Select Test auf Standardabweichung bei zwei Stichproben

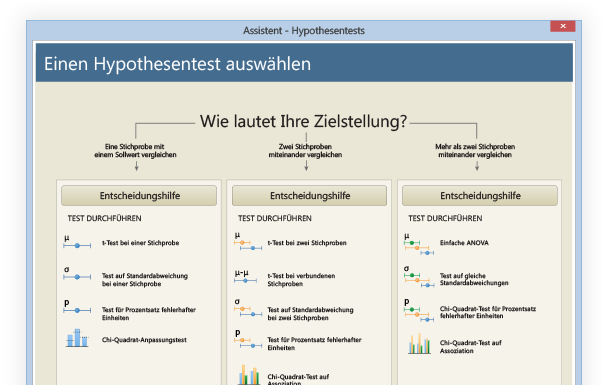tap(310, 314)
